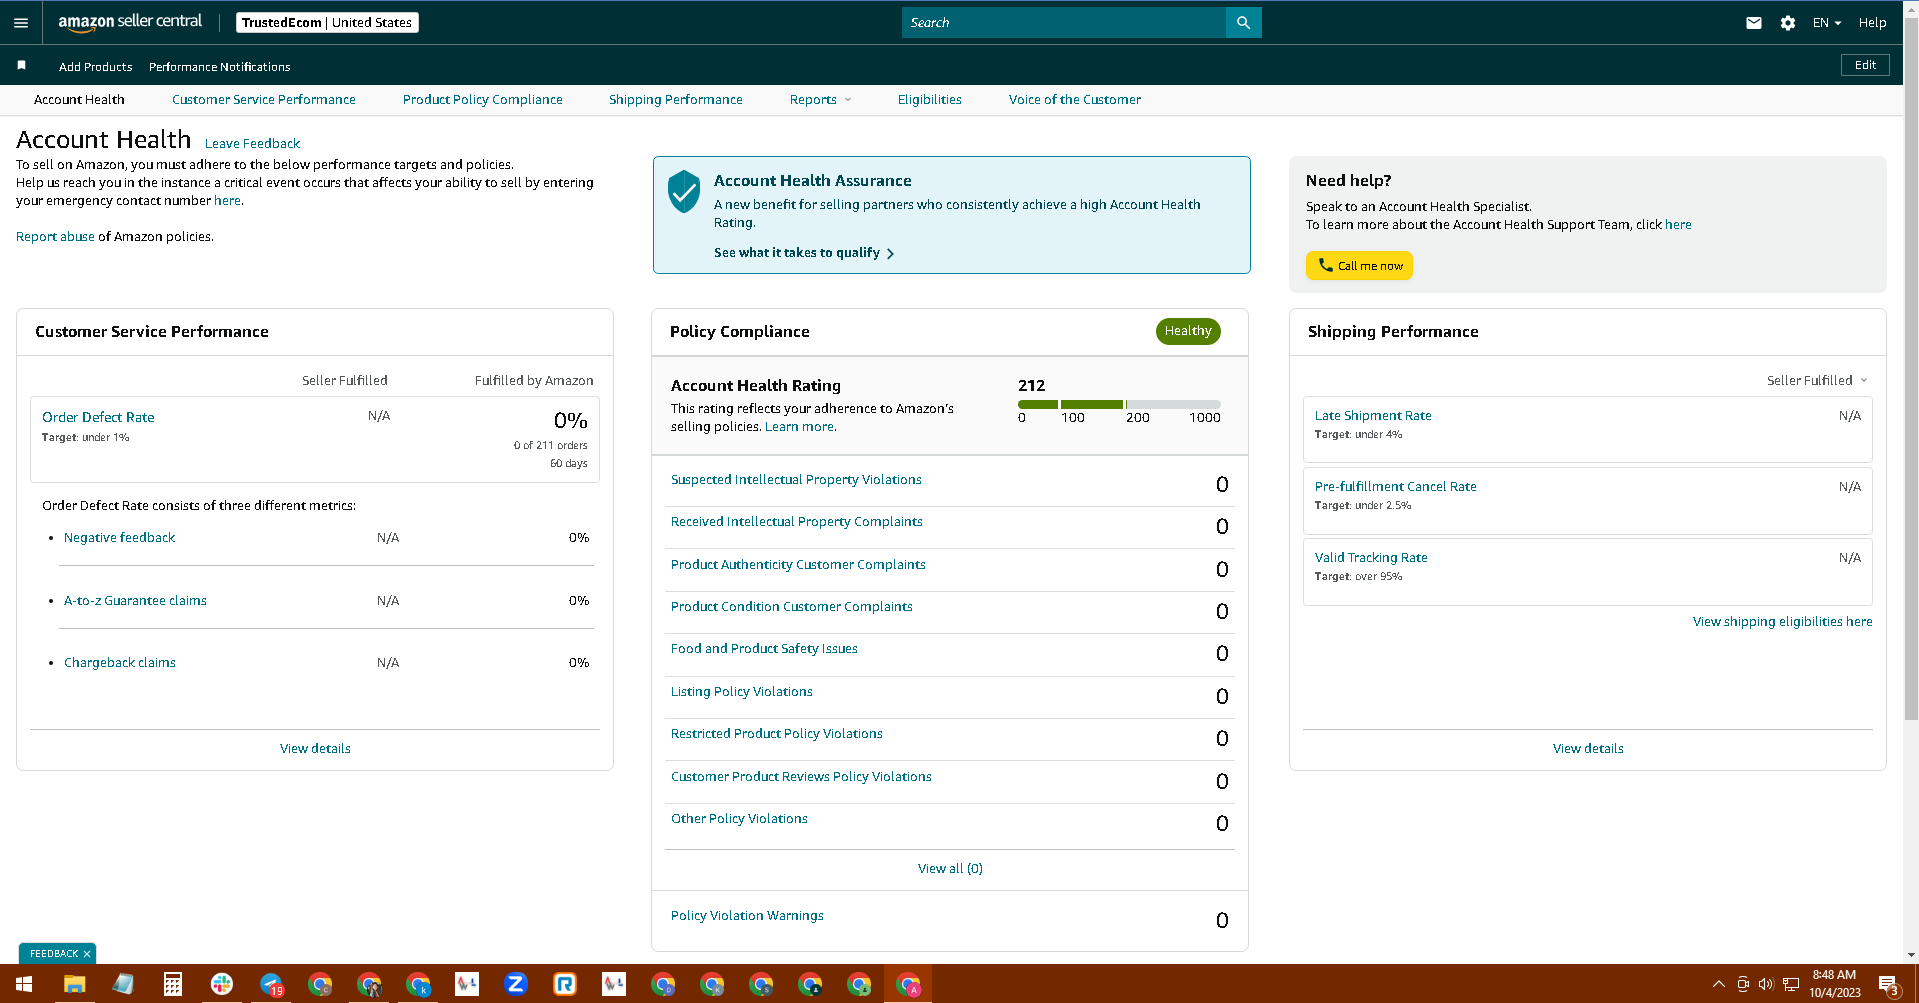
Task: Open the Chrome window with lowercase k badge
Action: click(x=418, y=984)
